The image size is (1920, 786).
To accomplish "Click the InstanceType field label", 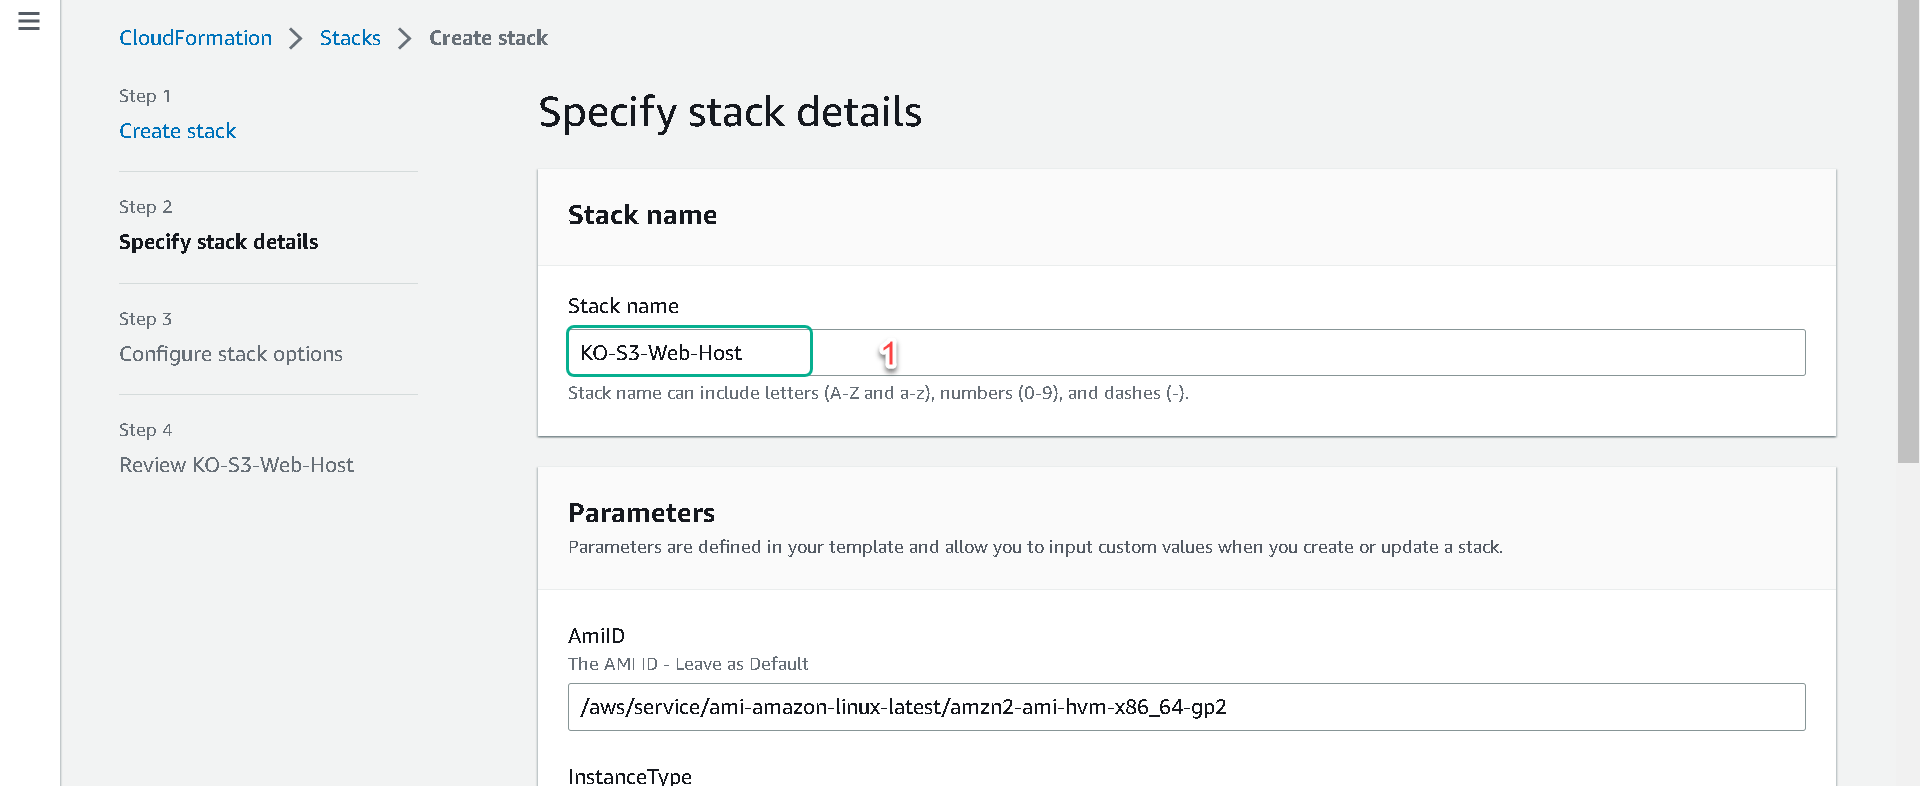I will point(630,776).
